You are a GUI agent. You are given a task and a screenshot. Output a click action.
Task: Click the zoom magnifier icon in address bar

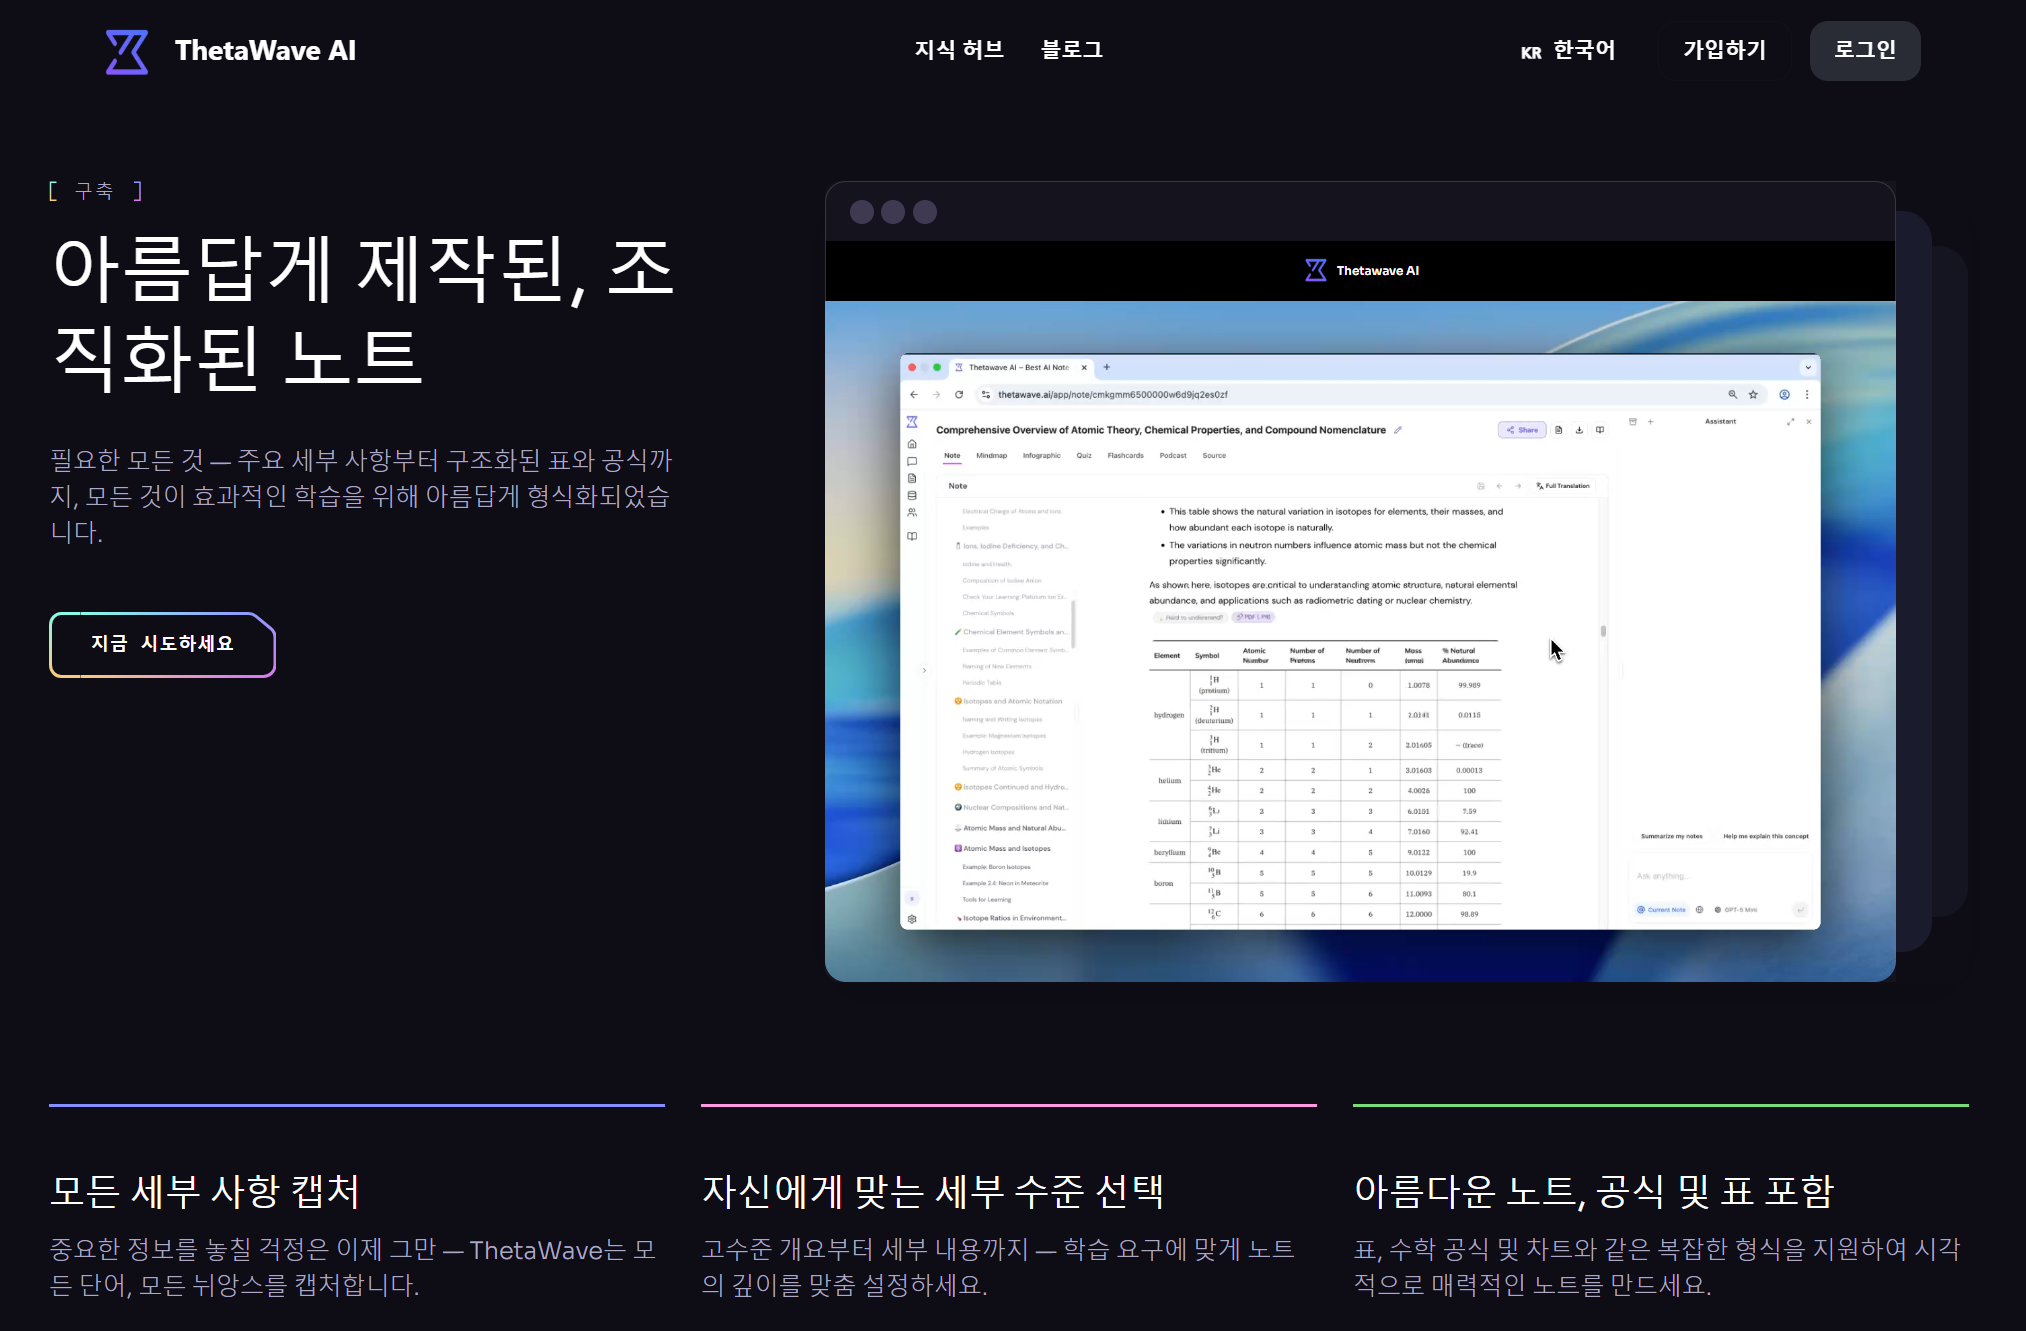(x=1733, y=395)
